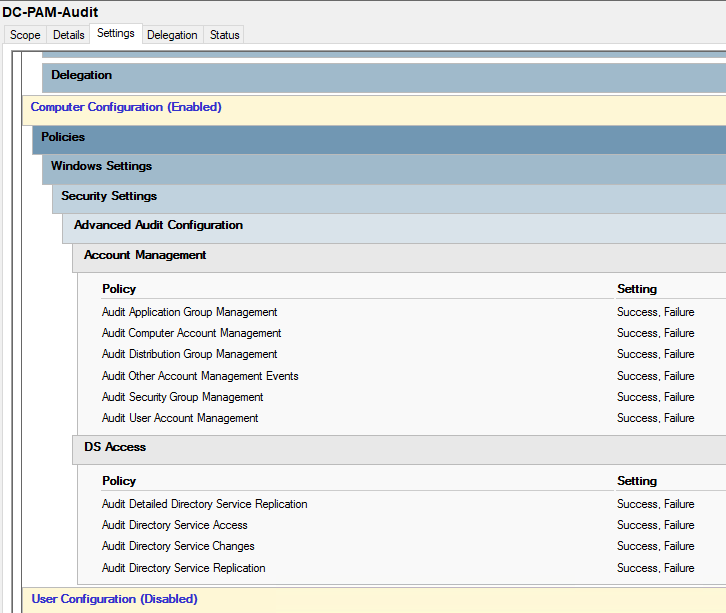
Task: Click Audit Security Group Management policy
Action: click(182, 397)
